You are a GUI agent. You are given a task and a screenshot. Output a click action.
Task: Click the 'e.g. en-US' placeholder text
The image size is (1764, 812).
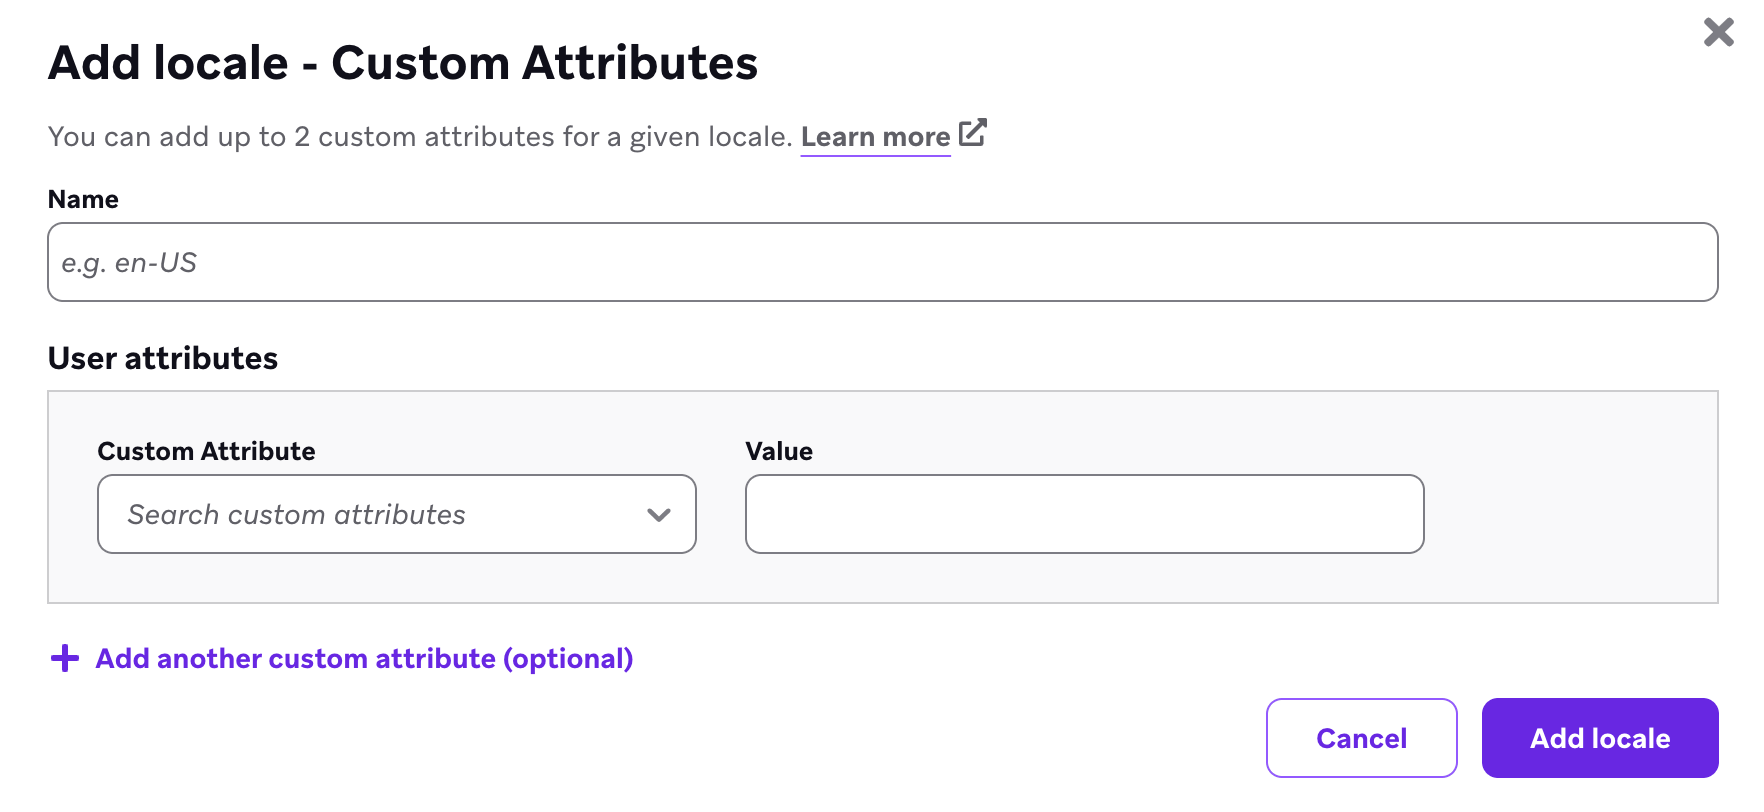(129, 263)
